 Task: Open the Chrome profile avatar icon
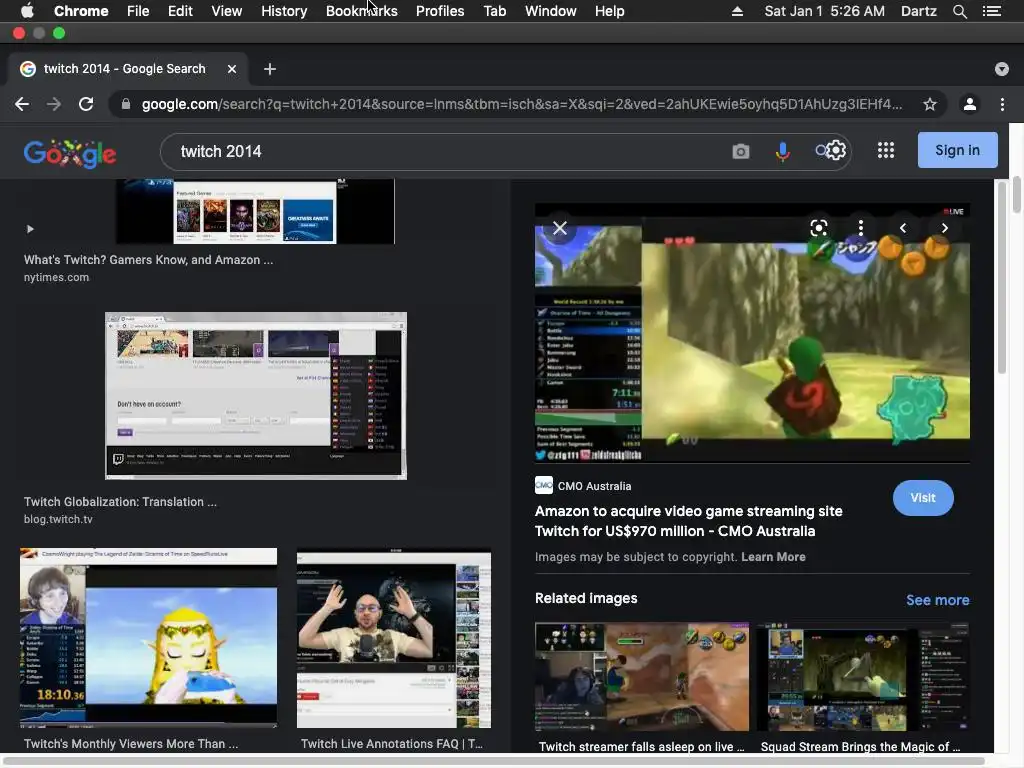[x=970, y=104]
